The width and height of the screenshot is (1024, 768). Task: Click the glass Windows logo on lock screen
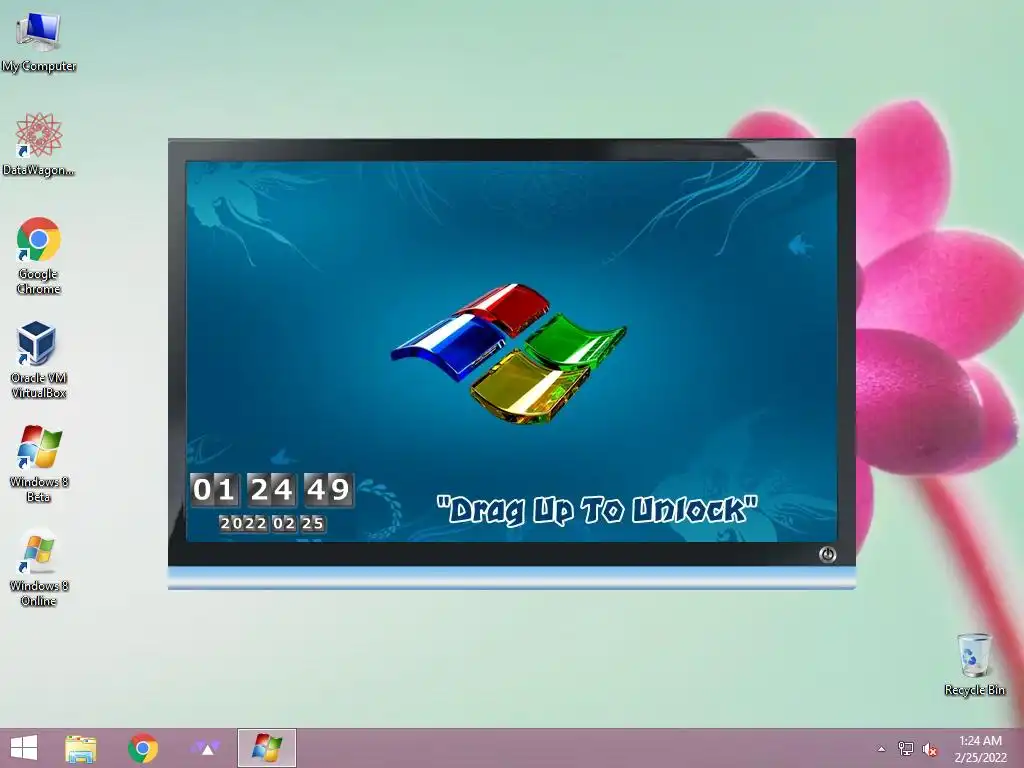point(509,353)
